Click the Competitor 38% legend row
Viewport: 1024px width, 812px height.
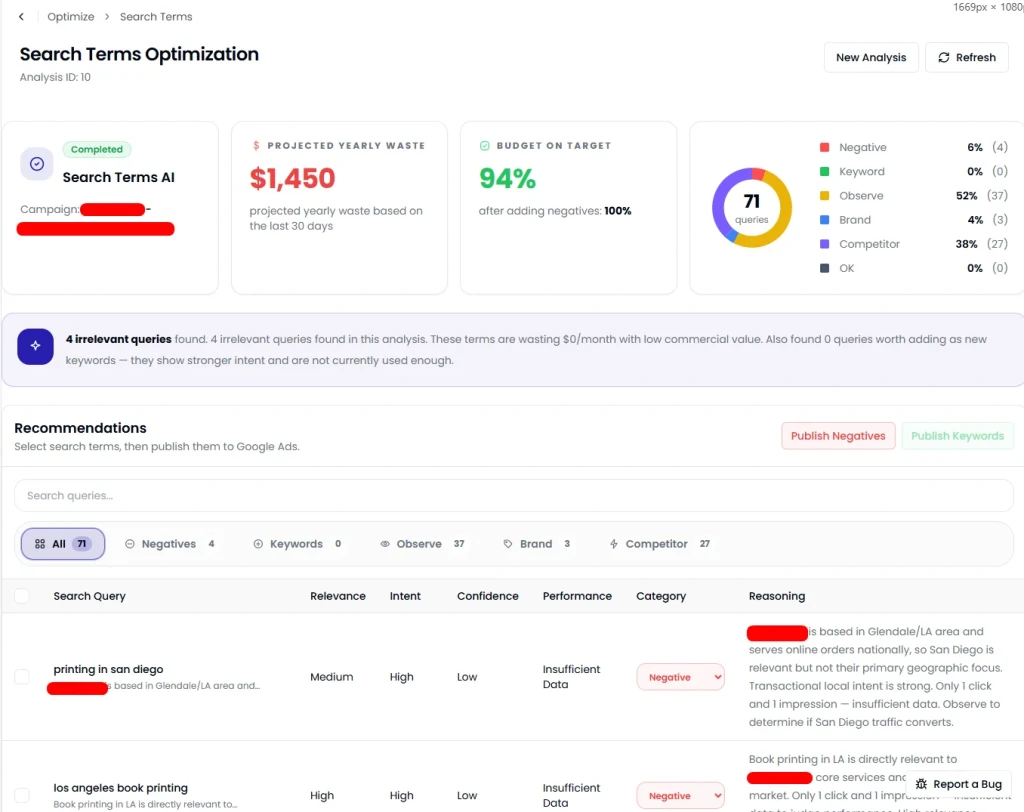[914, 244]
